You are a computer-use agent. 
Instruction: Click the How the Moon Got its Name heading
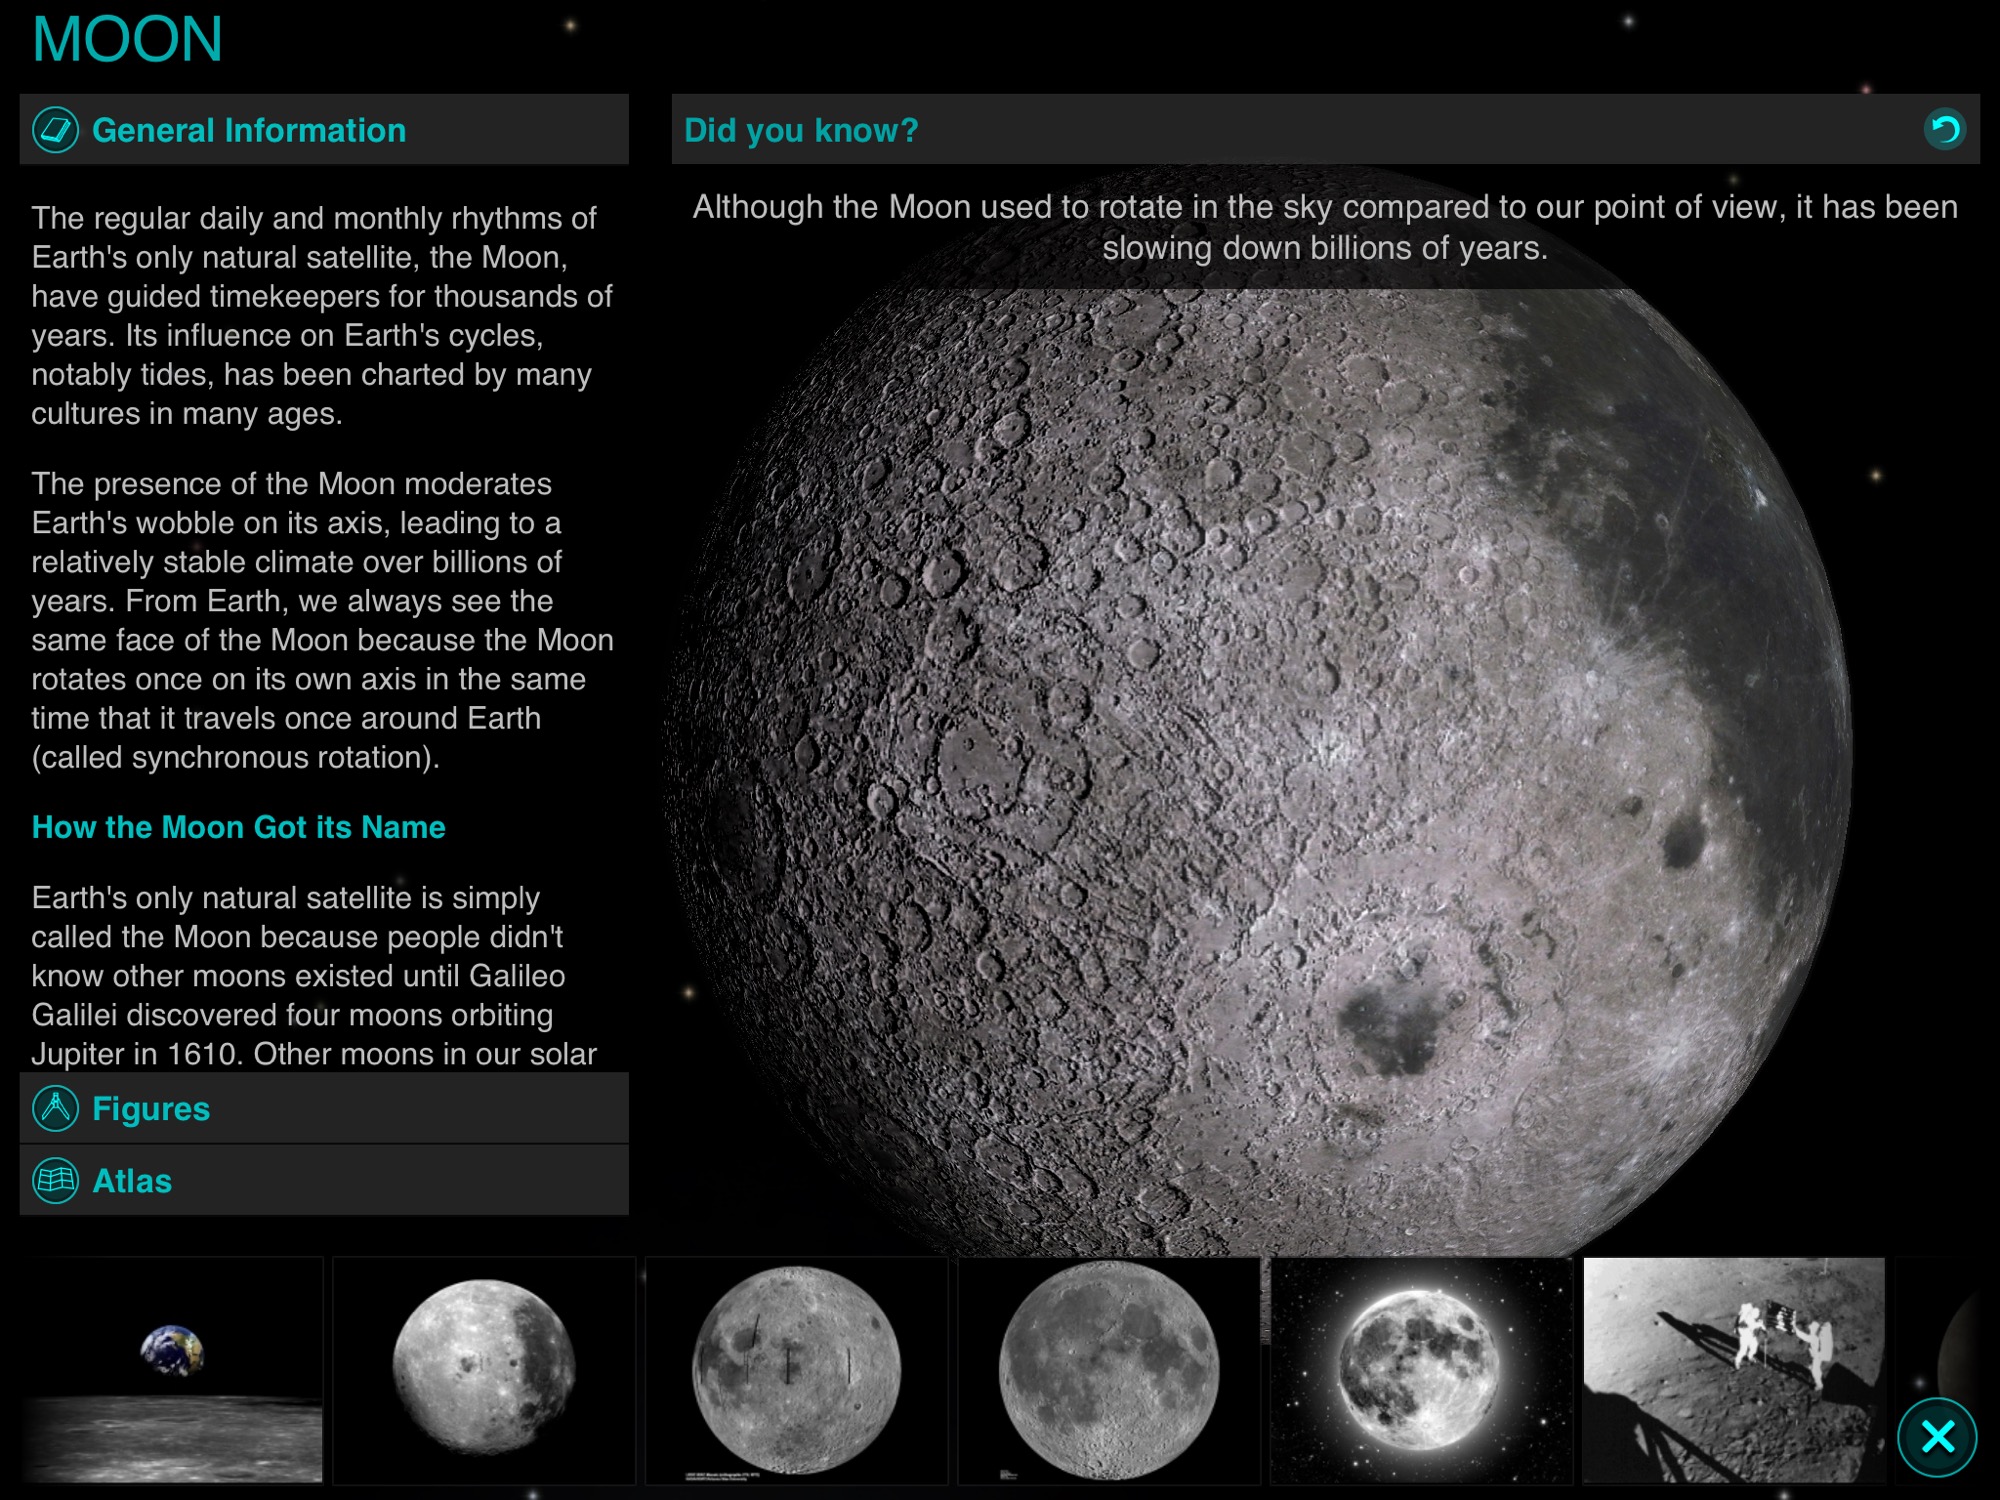(x=238, y=827)
